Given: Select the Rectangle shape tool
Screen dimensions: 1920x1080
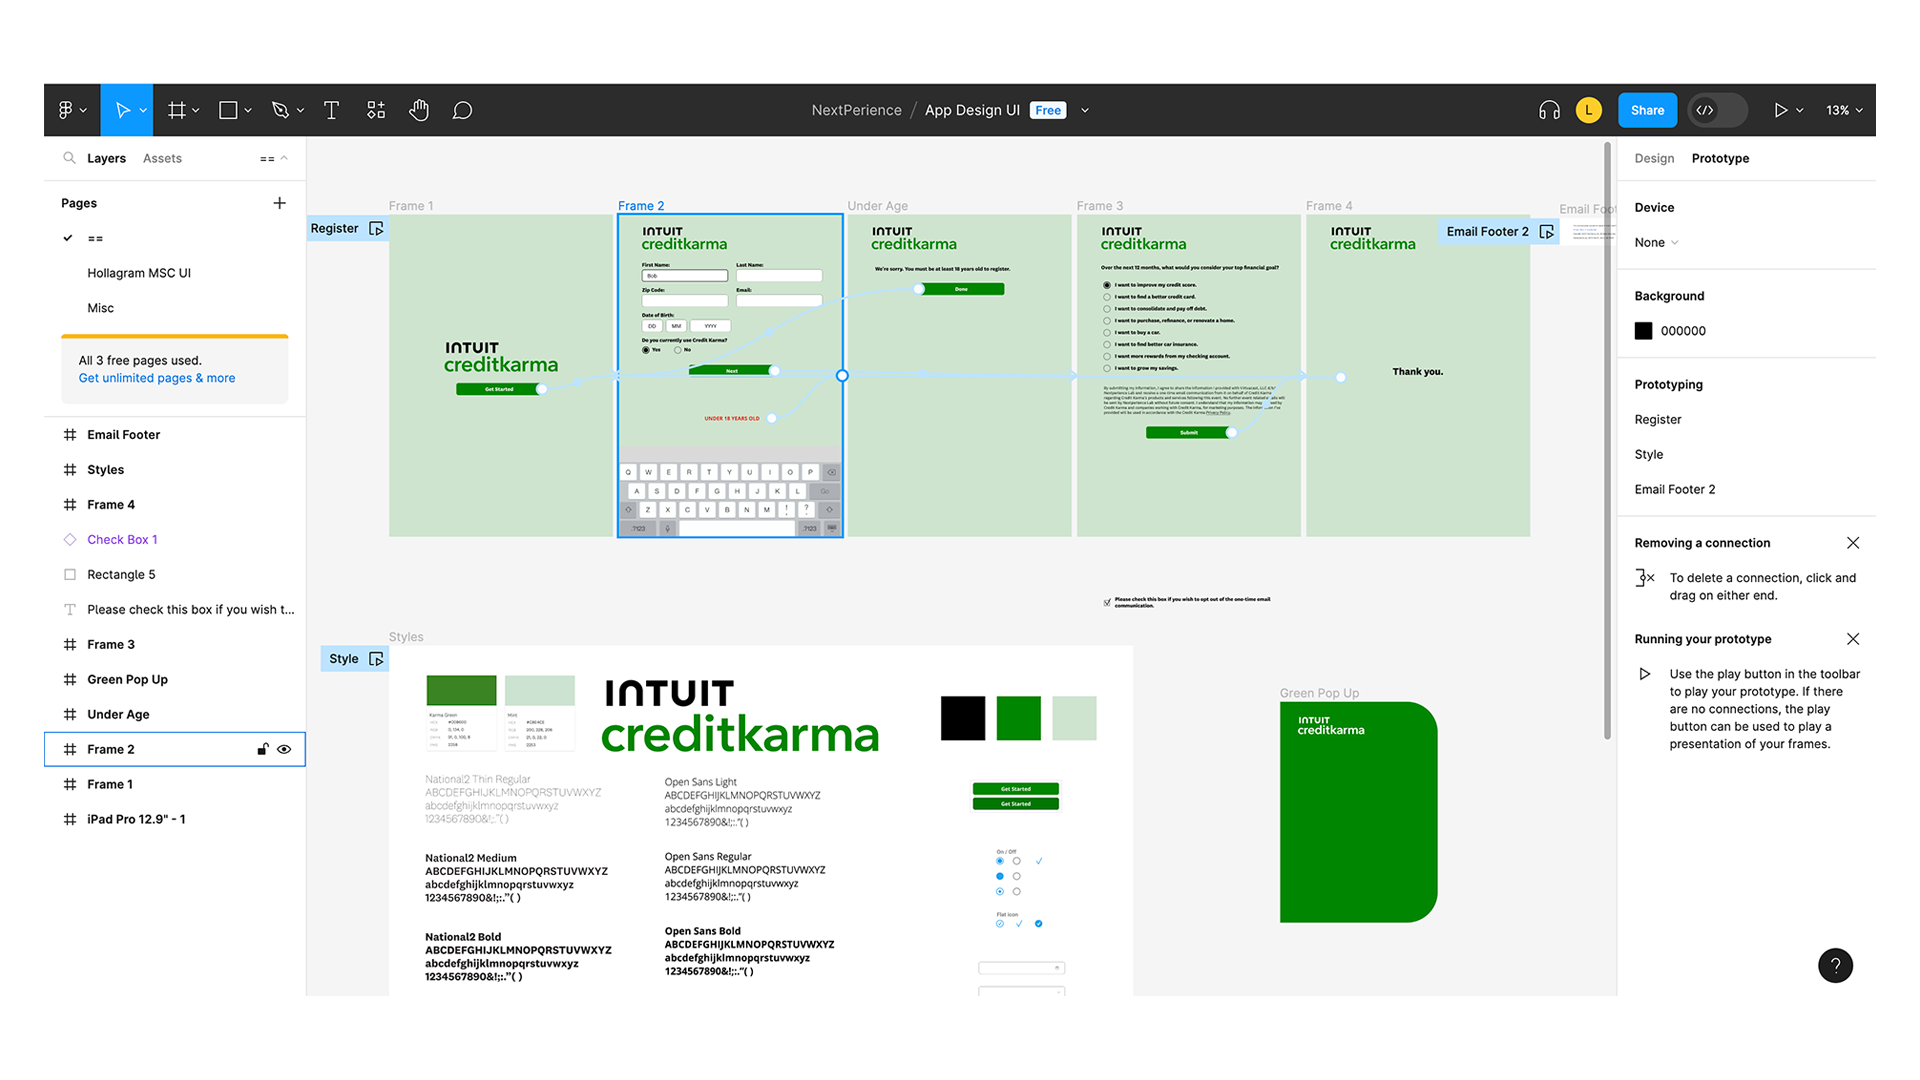Looking at the screenshot, I should pos(228,110).
